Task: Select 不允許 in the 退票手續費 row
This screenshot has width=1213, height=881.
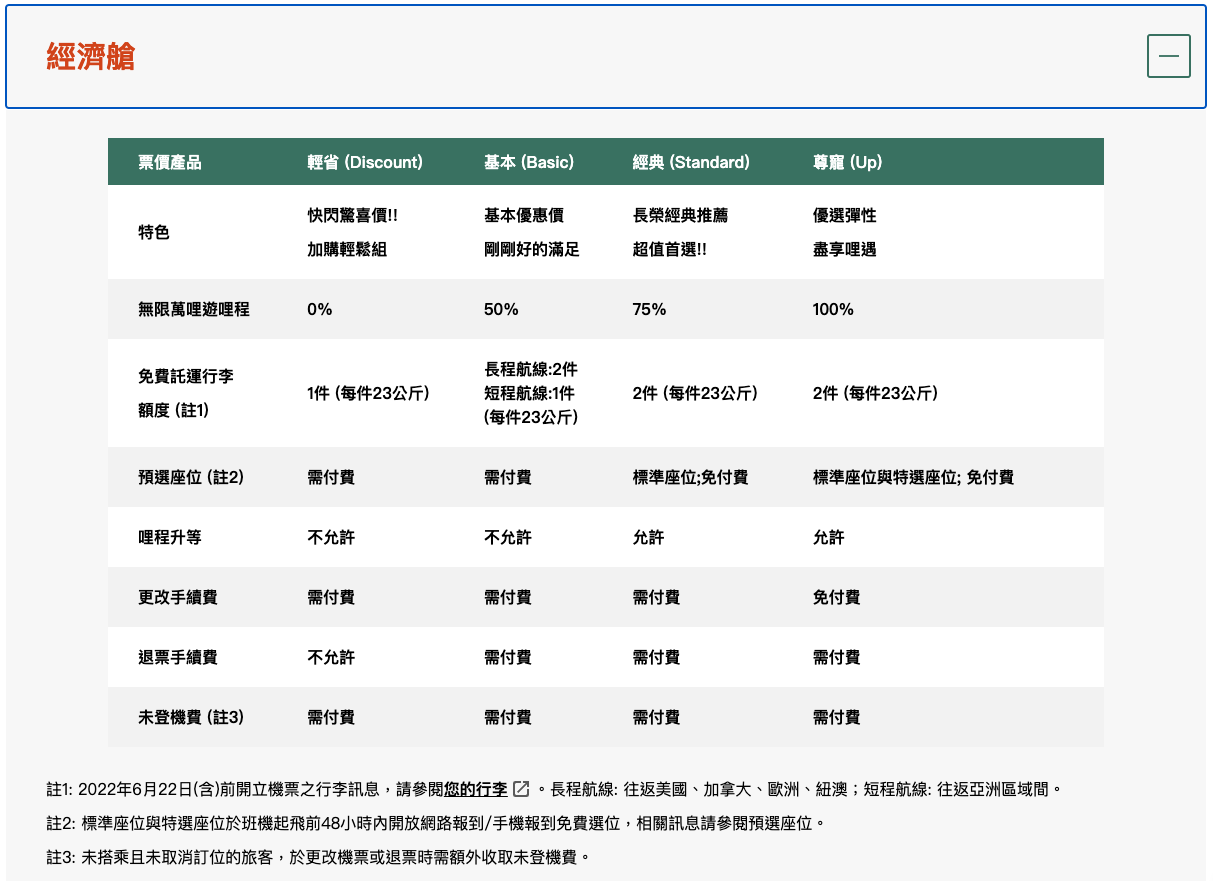Action: coord(331,657)
